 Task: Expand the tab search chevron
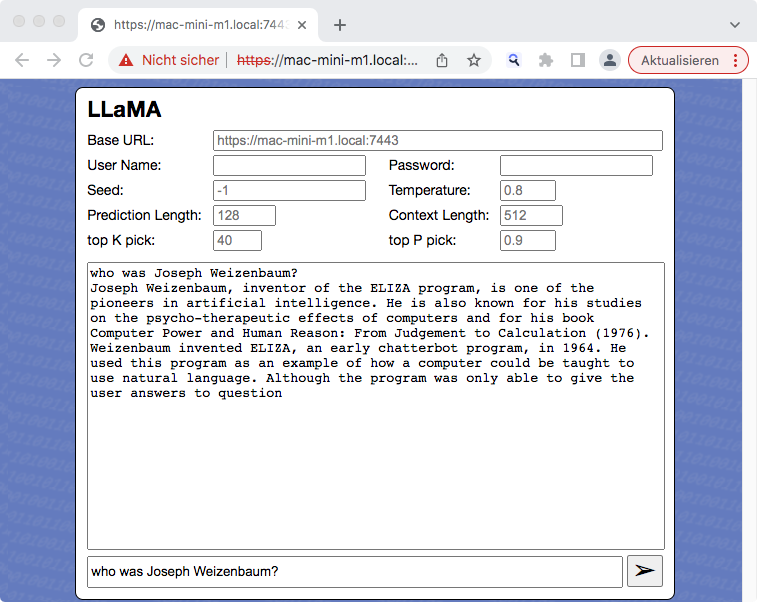tap(735, 25)
